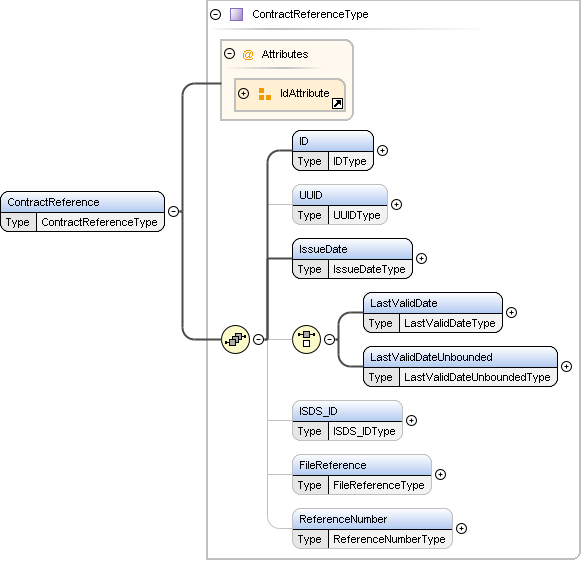
Task: Click the ContractReferenceType title text
Action: coord(310,14)
